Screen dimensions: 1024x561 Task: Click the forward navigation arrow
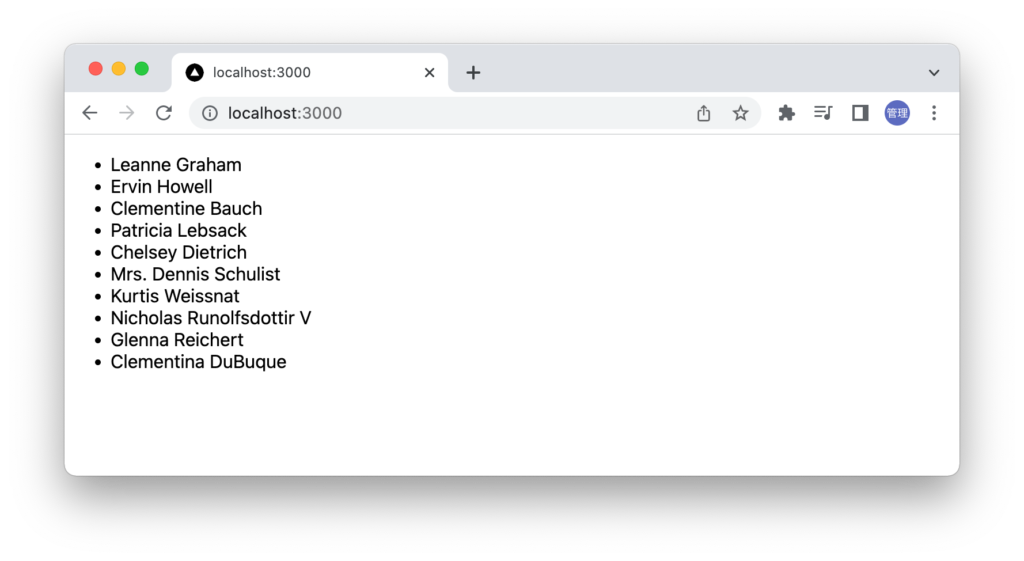[127, 113]
